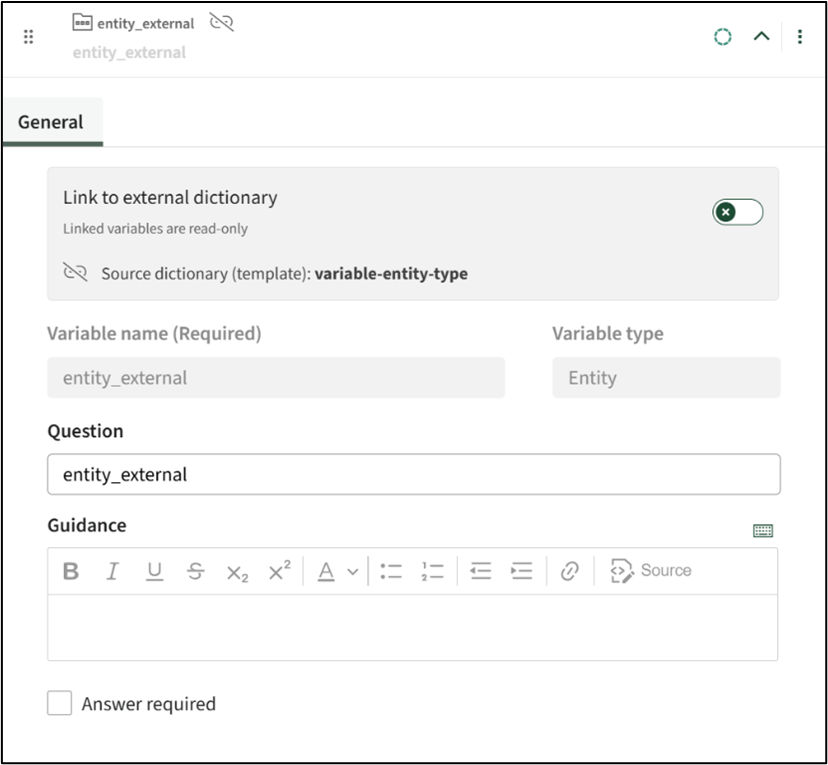Click the Underline formatting icon
This screenshot has height=765, width=828.
154,571
